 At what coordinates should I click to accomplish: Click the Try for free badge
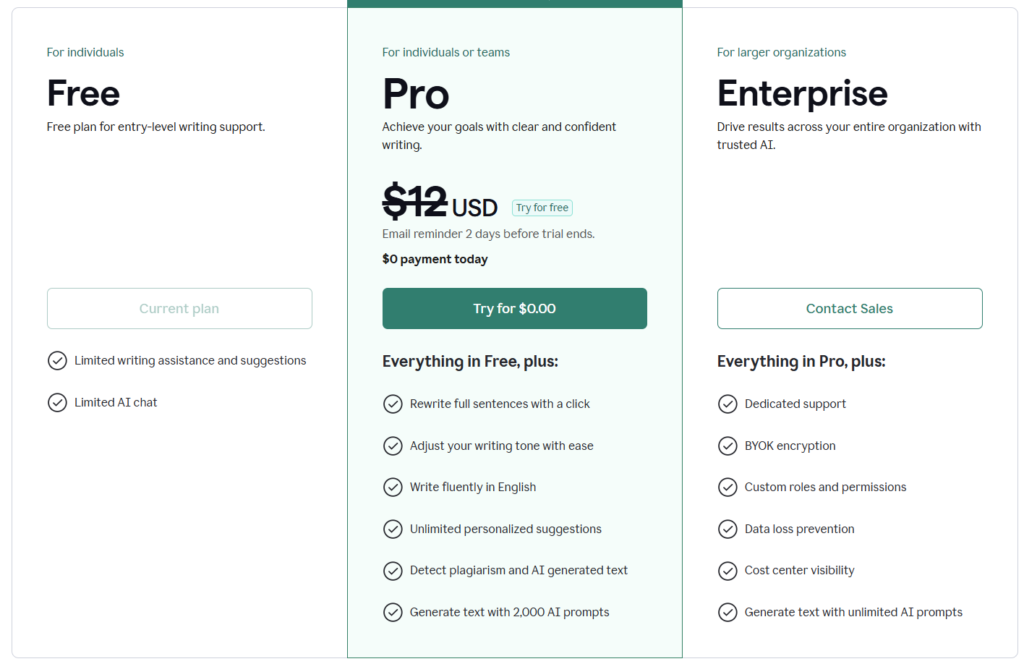click(x=542, y=208)
